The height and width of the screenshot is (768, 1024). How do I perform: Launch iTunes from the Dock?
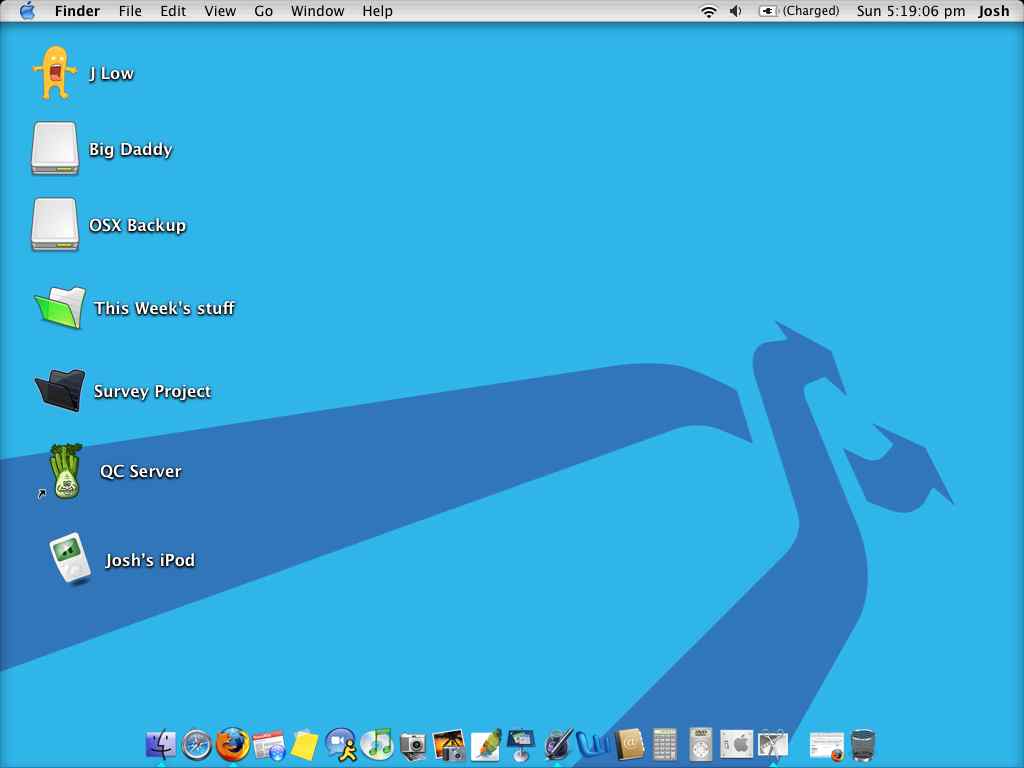click(377, 744)
